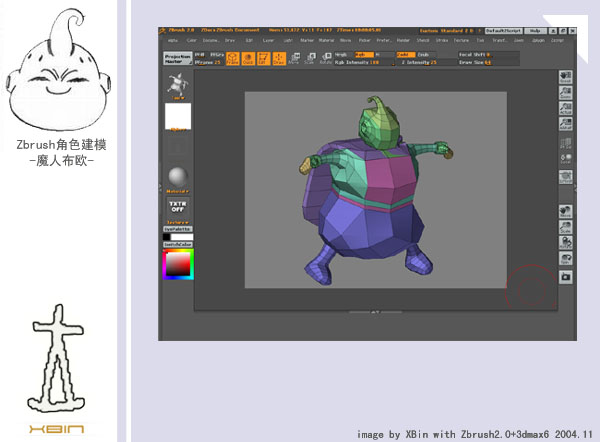The image size is (600, 442).
Task: Toggle the orange Frame (polyframe) button
Action: click(x=232, y=58)
